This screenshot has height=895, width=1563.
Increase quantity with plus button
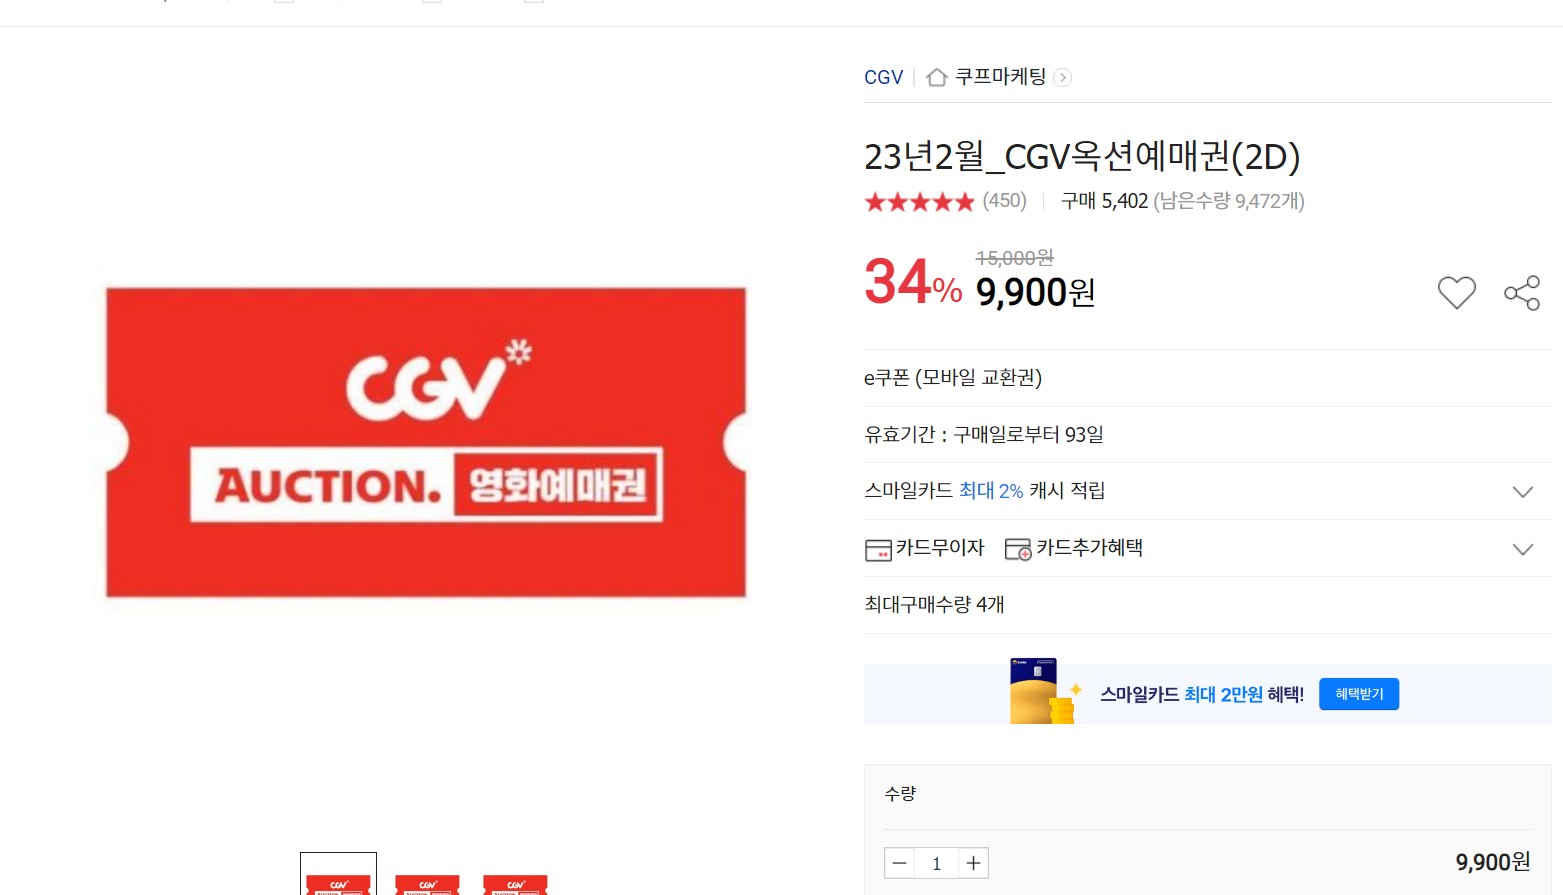click(x=973, y=863)
